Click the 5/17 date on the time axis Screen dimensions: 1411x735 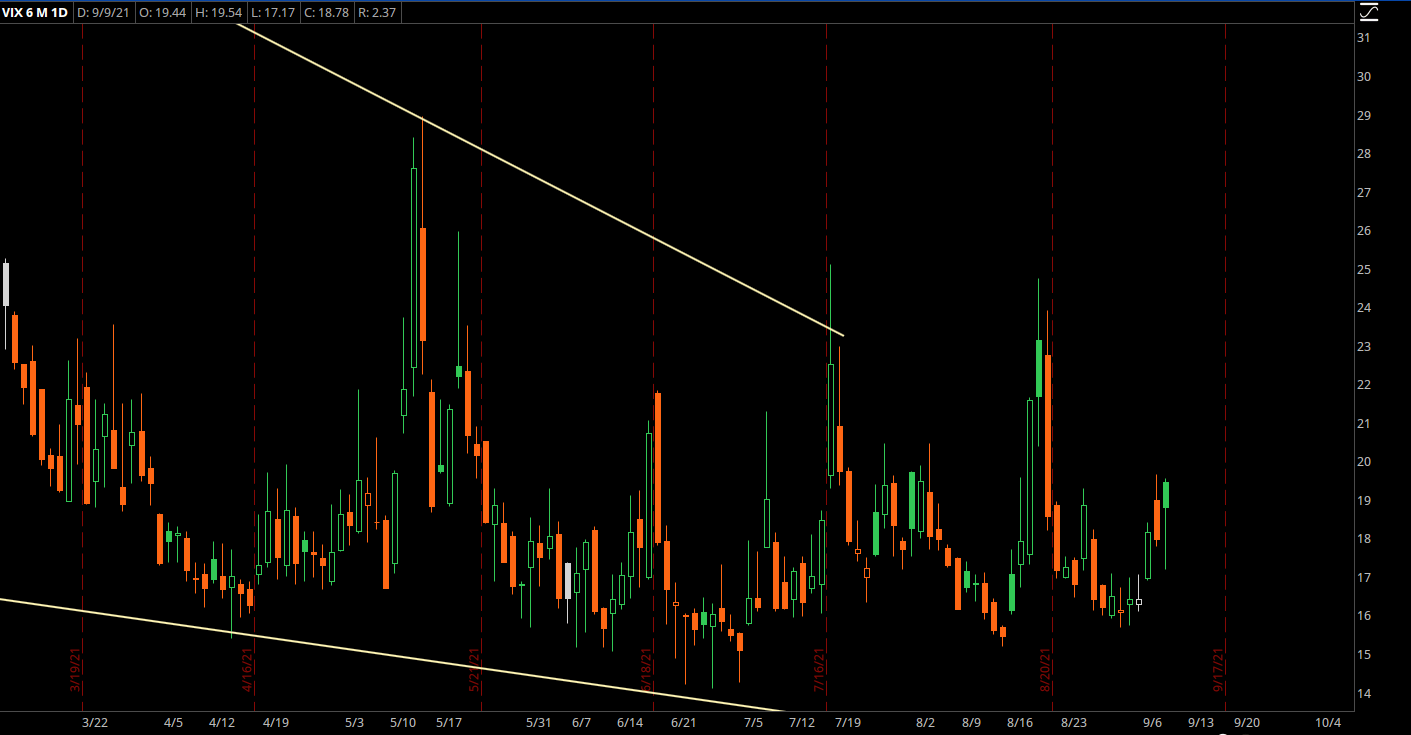pos(449,722)
